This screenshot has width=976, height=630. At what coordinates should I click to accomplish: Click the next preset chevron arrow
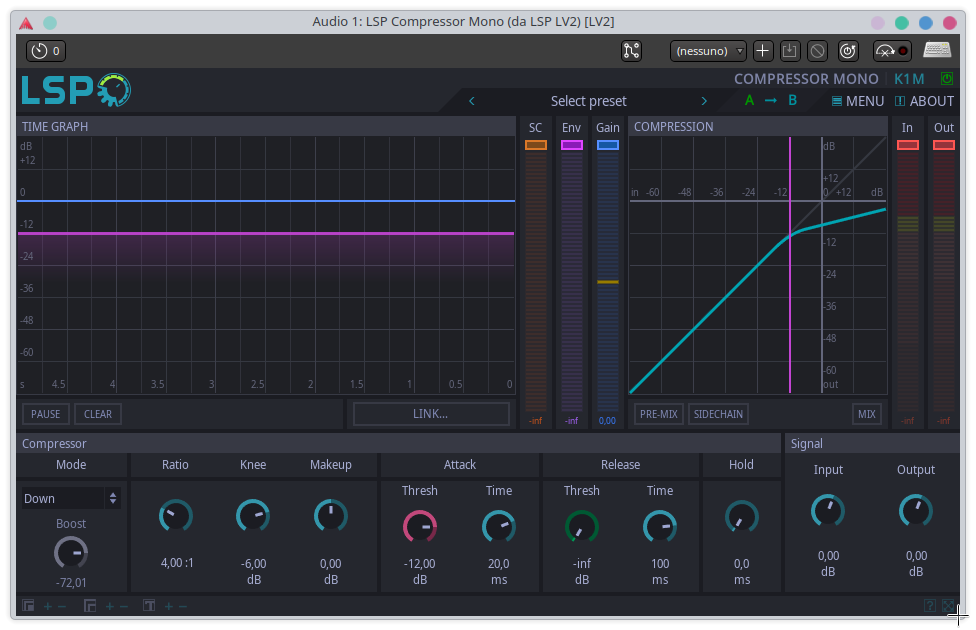(x=704, y=100)
